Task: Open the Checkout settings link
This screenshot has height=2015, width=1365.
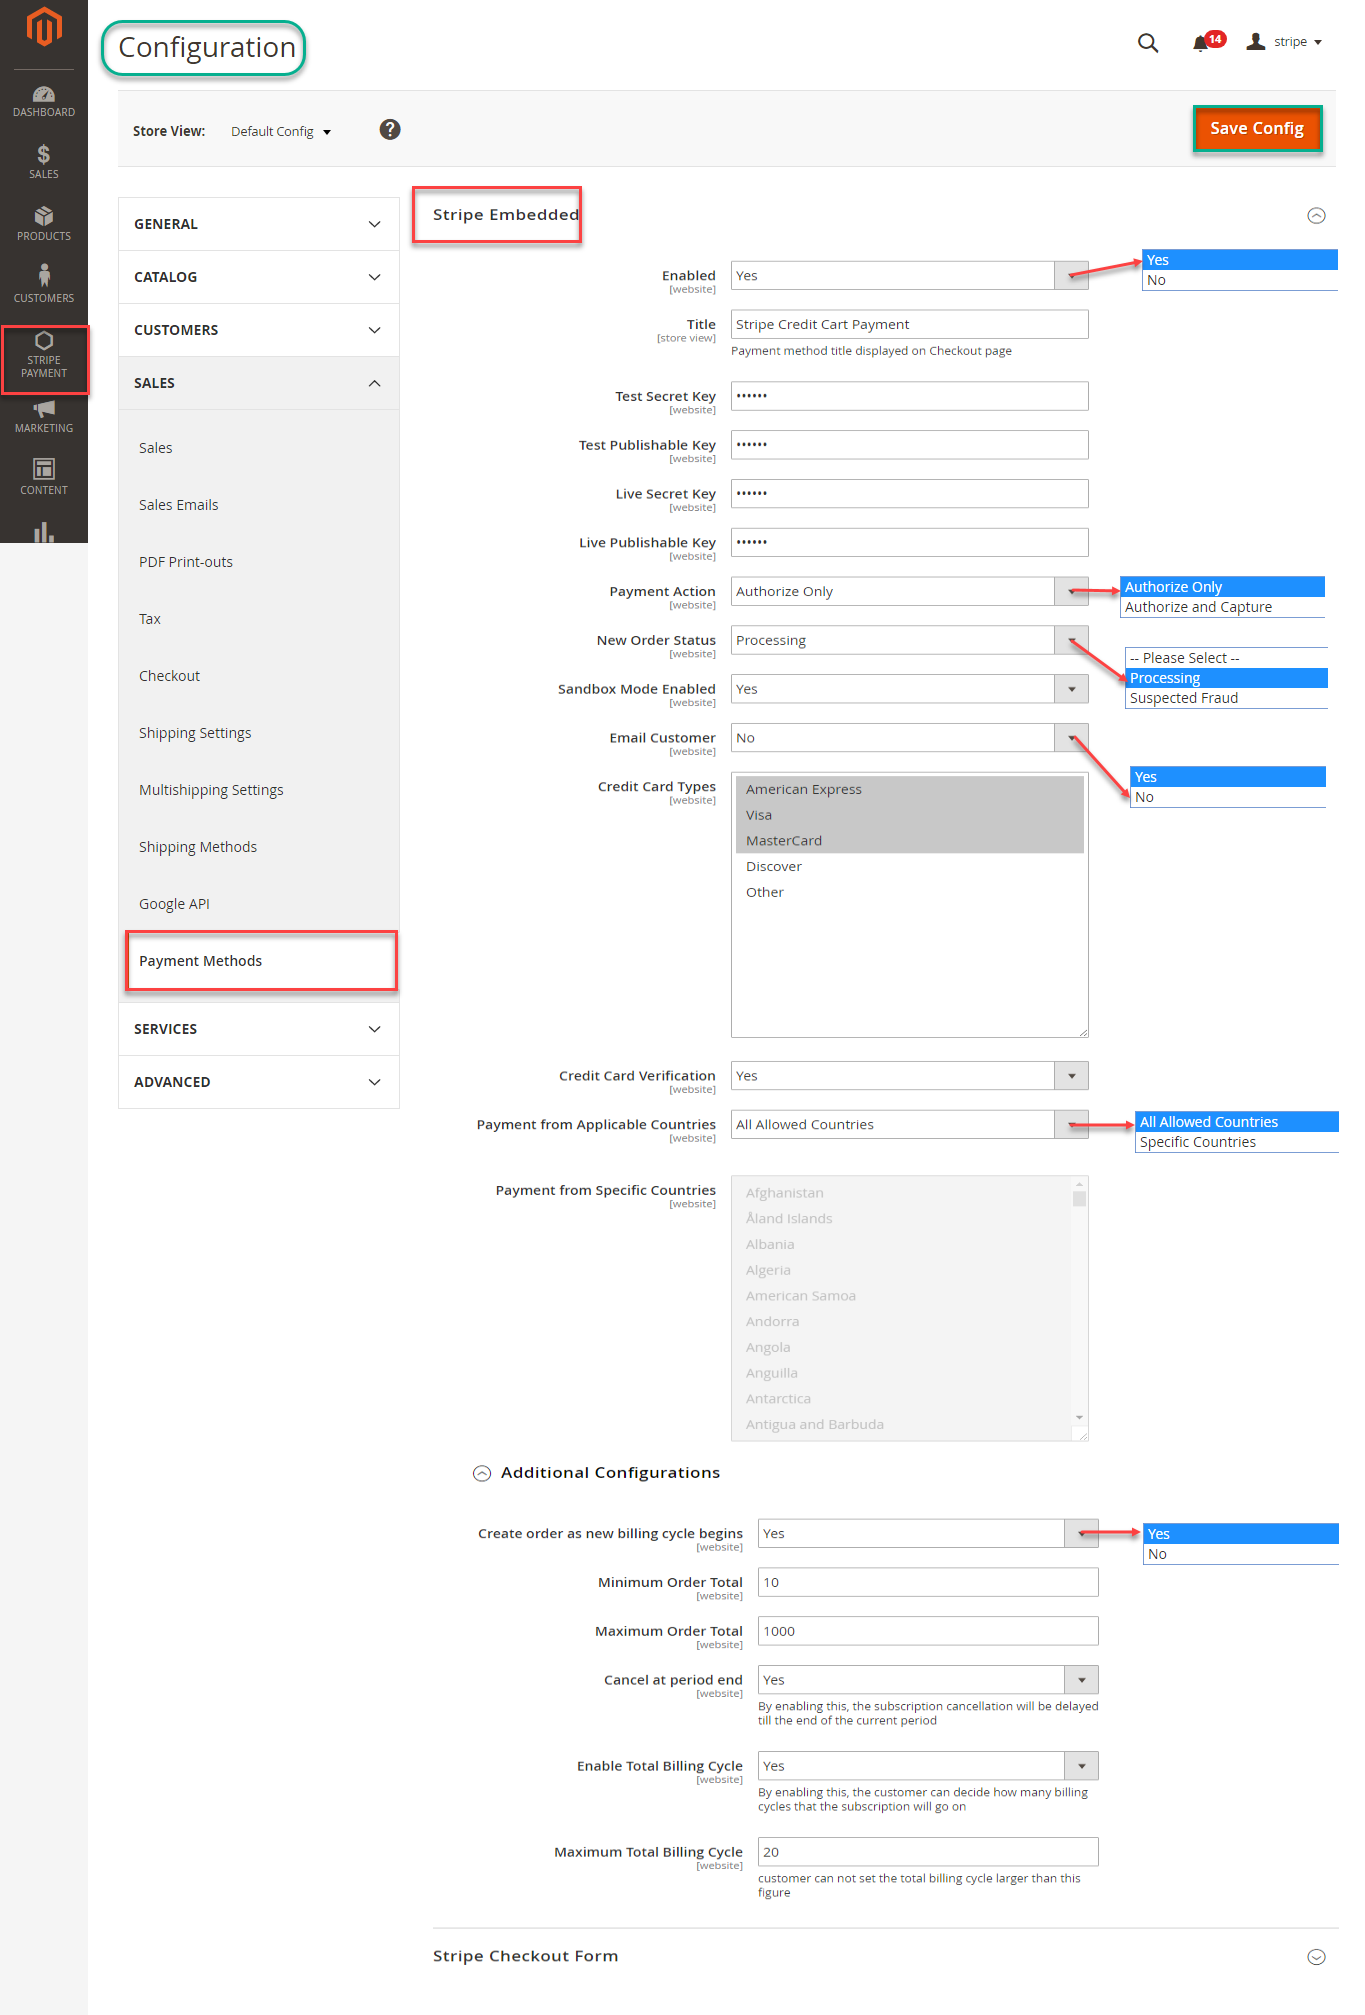Action: 170,676
